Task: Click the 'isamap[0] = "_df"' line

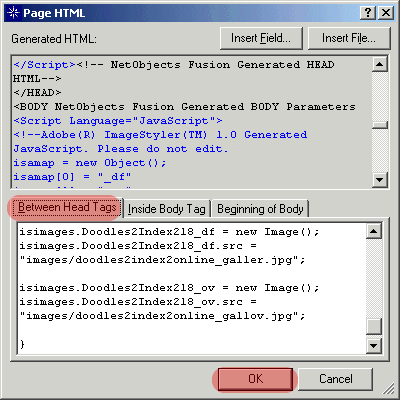Action: coord(72,177)
